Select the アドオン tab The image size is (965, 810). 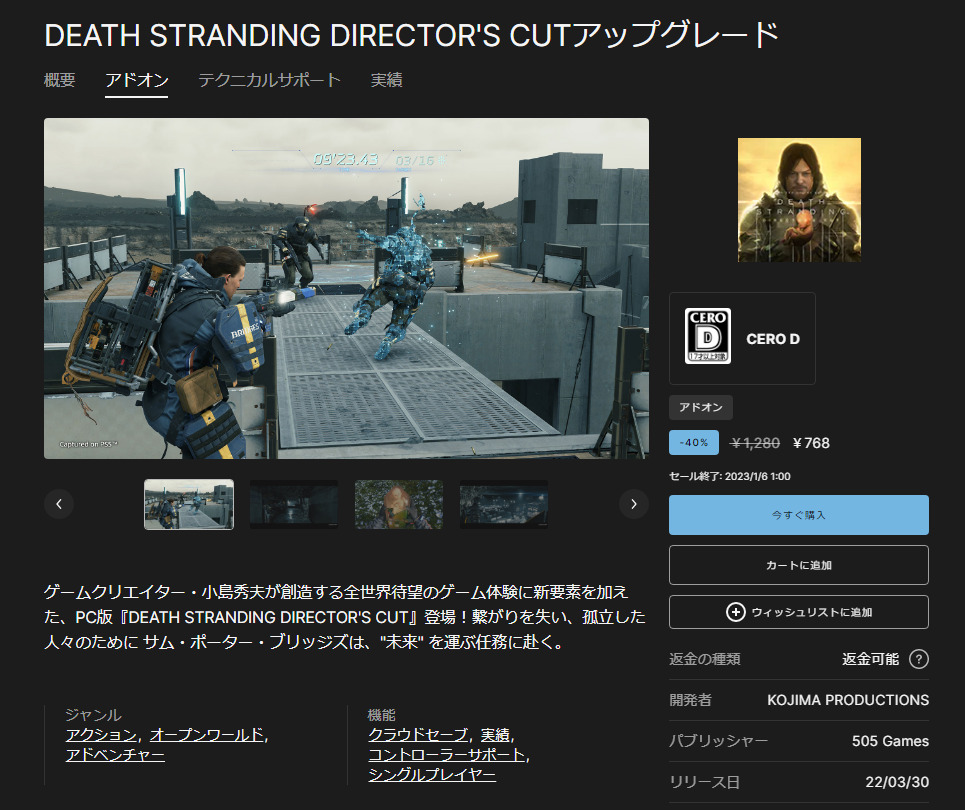(x=137, y=80)
